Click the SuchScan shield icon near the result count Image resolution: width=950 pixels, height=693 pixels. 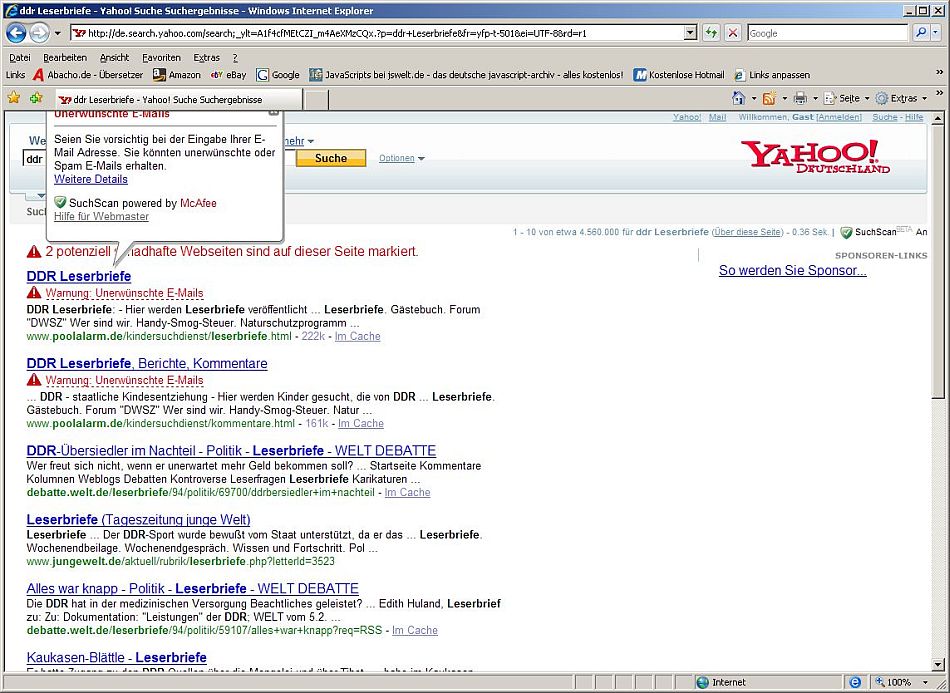[x=846, y=232]
